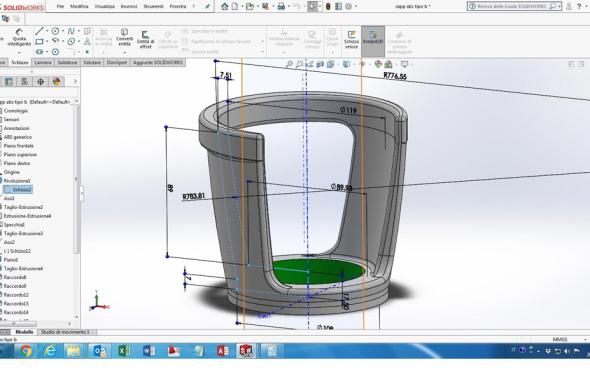Open the search box dropdown arrow

(x=560, y=6)
